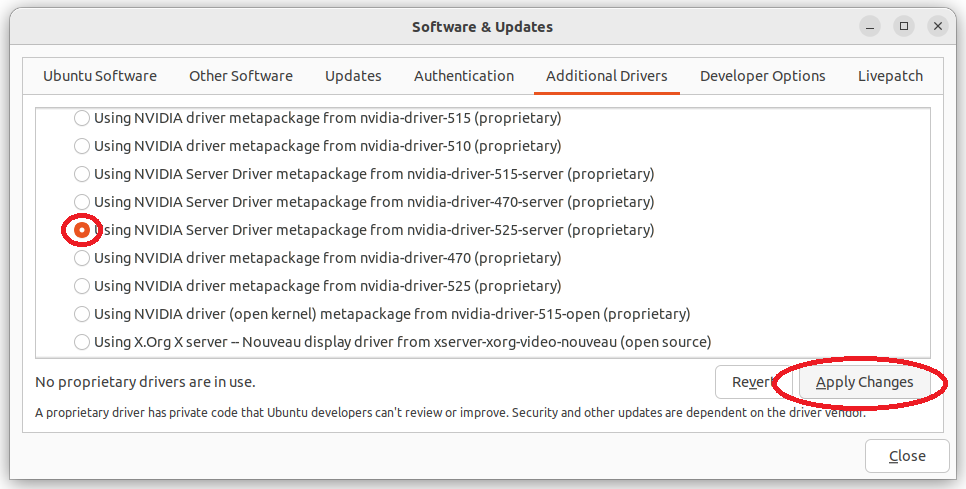Click the Apply Changes button
Screen dimensions: 966x489
864,382
